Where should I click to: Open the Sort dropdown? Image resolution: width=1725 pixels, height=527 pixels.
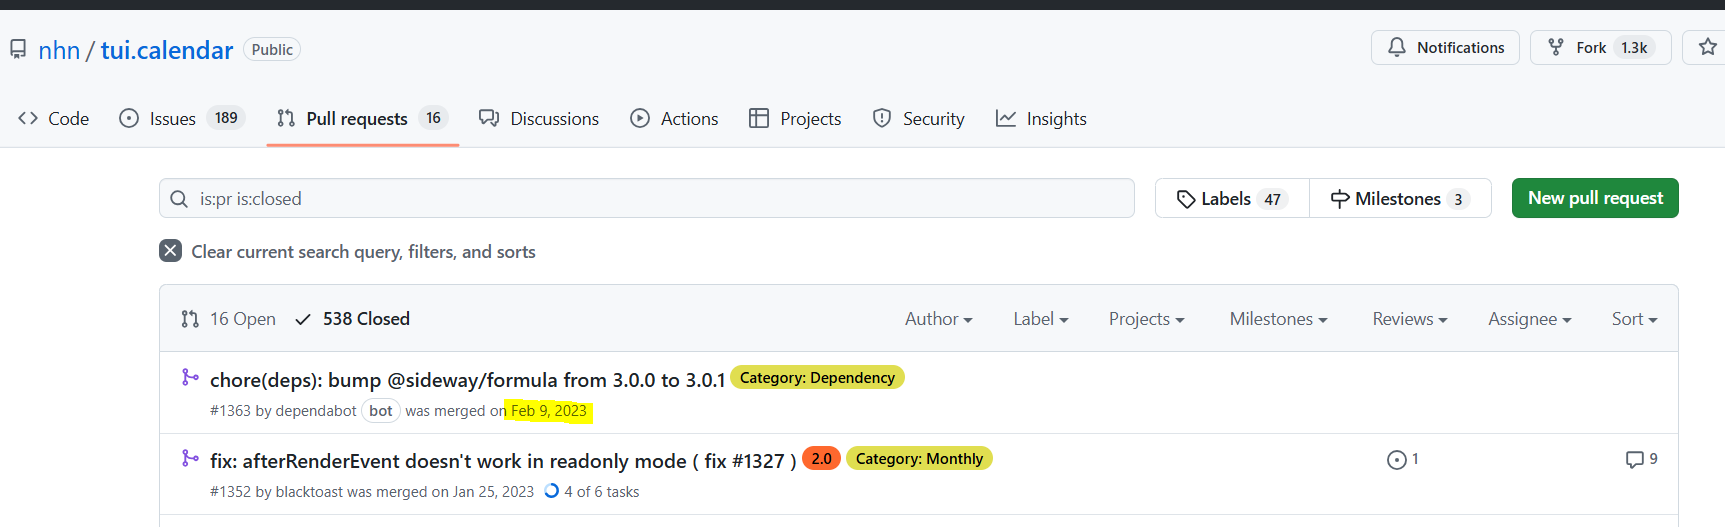pos(1634,319)
